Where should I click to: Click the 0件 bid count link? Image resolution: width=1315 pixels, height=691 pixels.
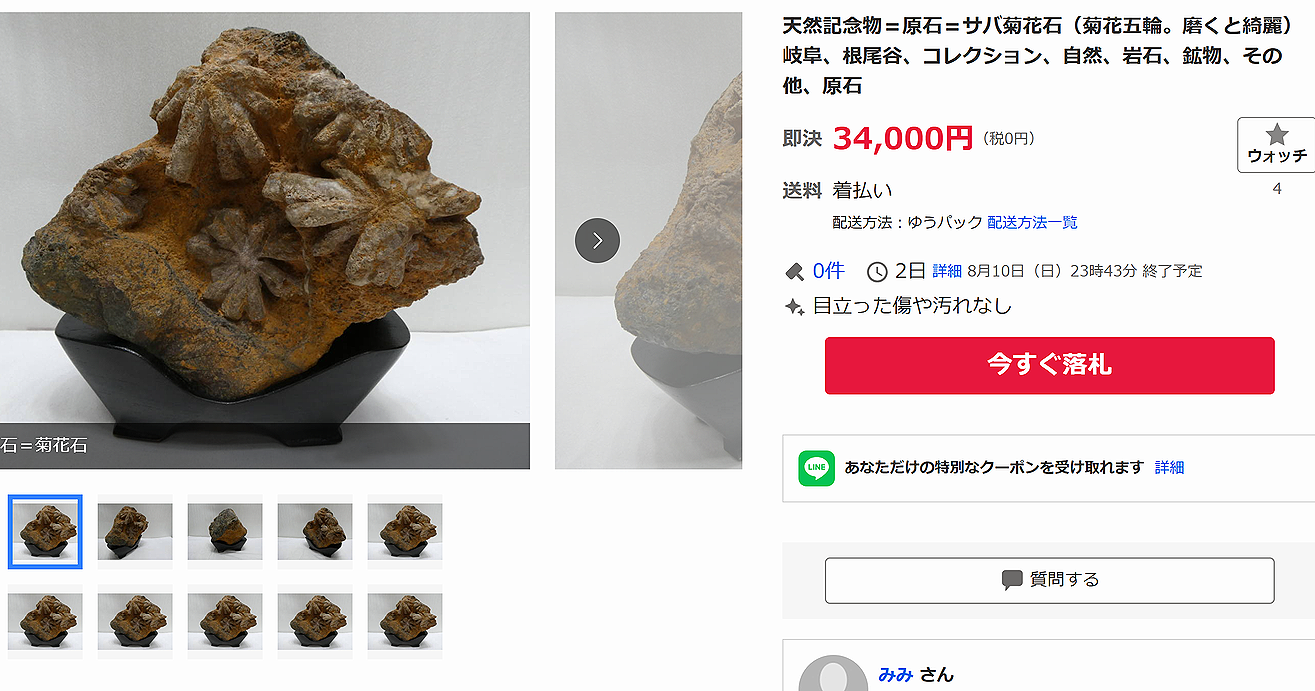(x=828, y=271)
